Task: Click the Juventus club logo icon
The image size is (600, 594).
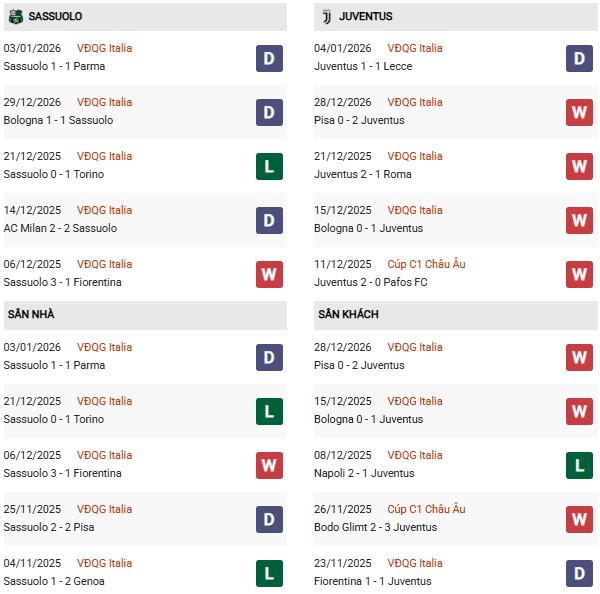Action: click(326, 17)
